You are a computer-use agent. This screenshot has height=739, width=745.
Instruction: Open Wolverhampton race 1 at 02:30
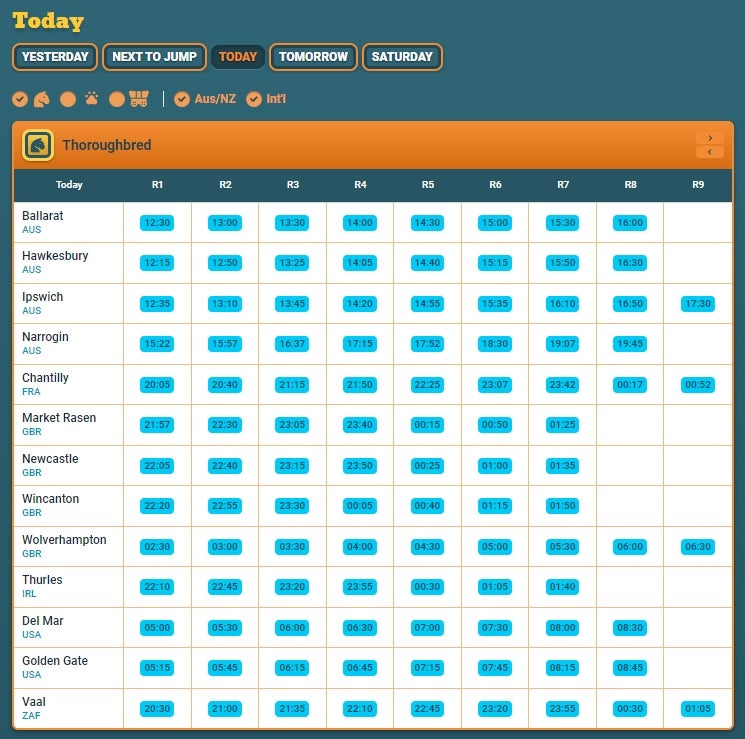[x=157, y=547]
